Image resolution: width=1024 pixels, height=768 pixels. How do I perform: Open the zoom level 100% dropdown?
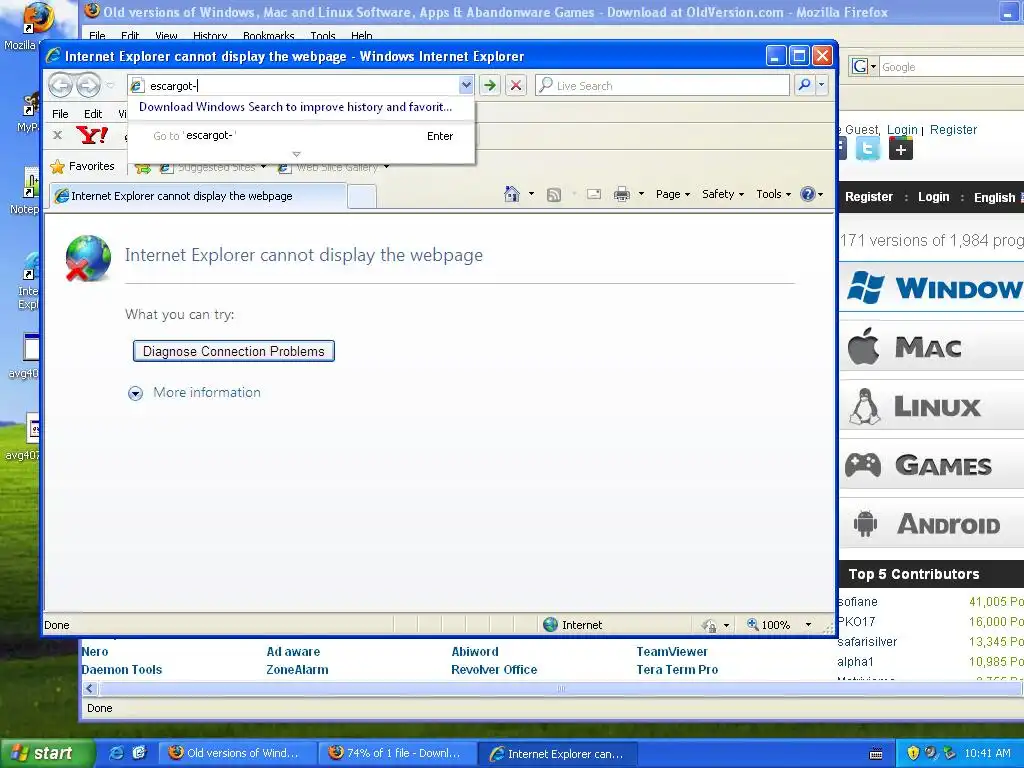808,625
